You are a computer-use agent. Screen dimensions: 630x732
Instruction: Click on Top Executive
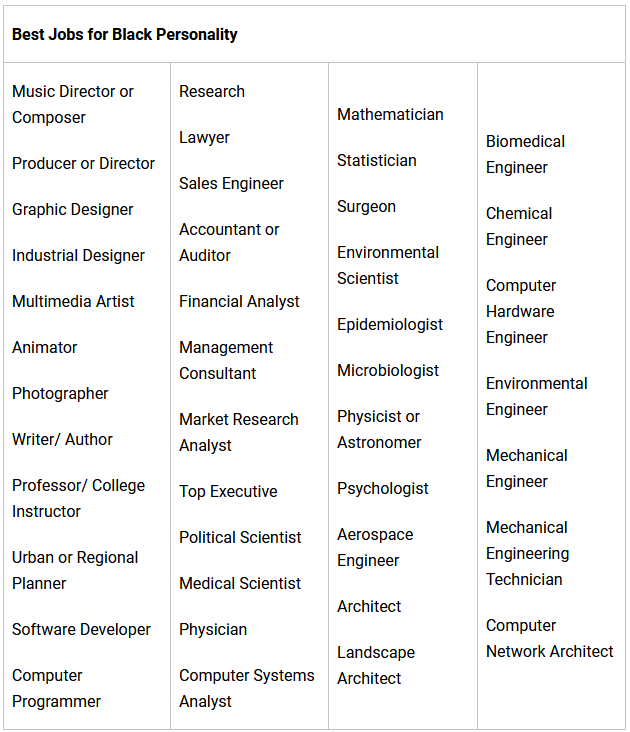tap(228, 491)
